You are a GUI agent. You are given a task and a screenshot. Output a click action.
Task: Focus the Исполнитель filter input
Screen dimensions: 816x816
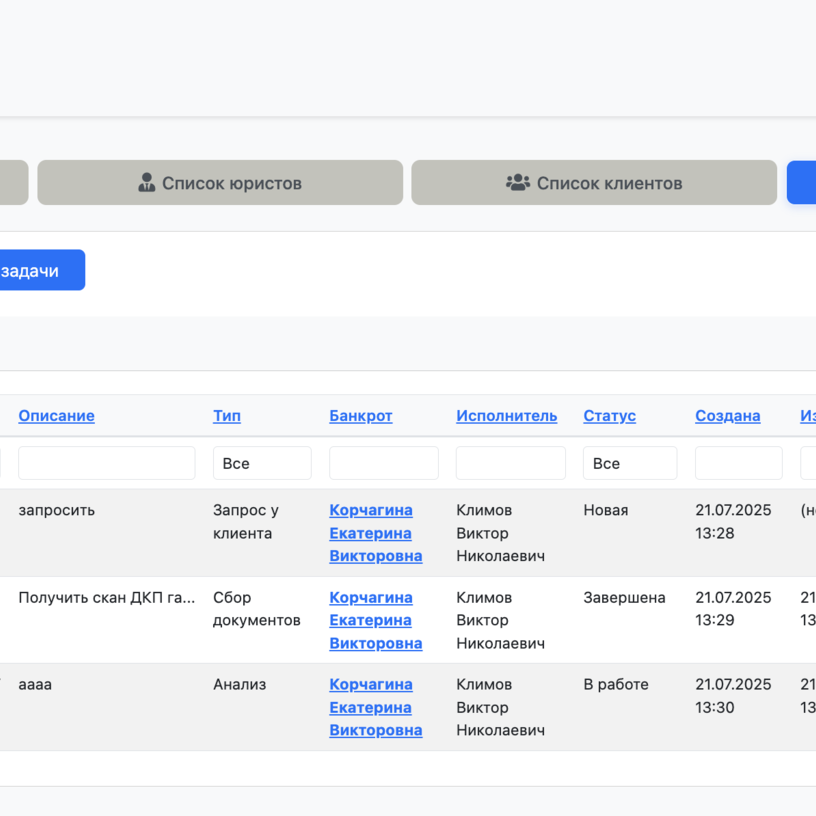(511, 463)
